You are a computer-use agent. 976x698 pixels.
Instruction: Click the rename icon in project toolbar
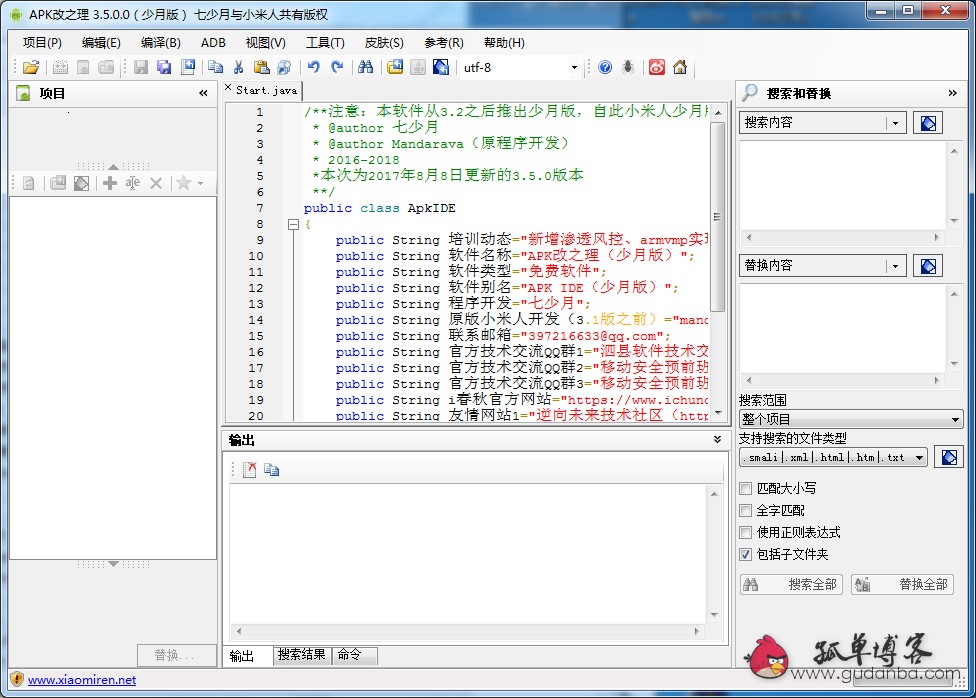pos(133,183)
